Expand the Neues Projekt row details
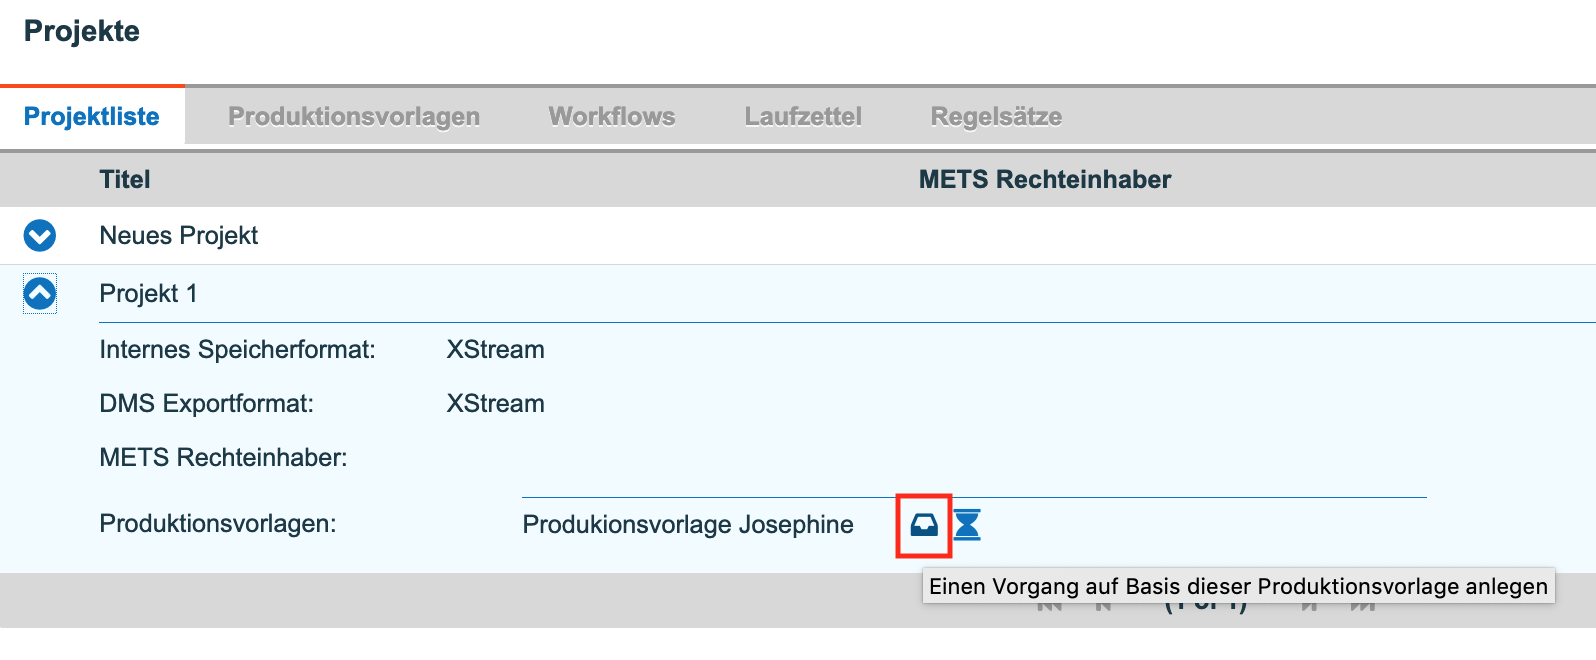The image size is (1596, 660). coord(40,236)
